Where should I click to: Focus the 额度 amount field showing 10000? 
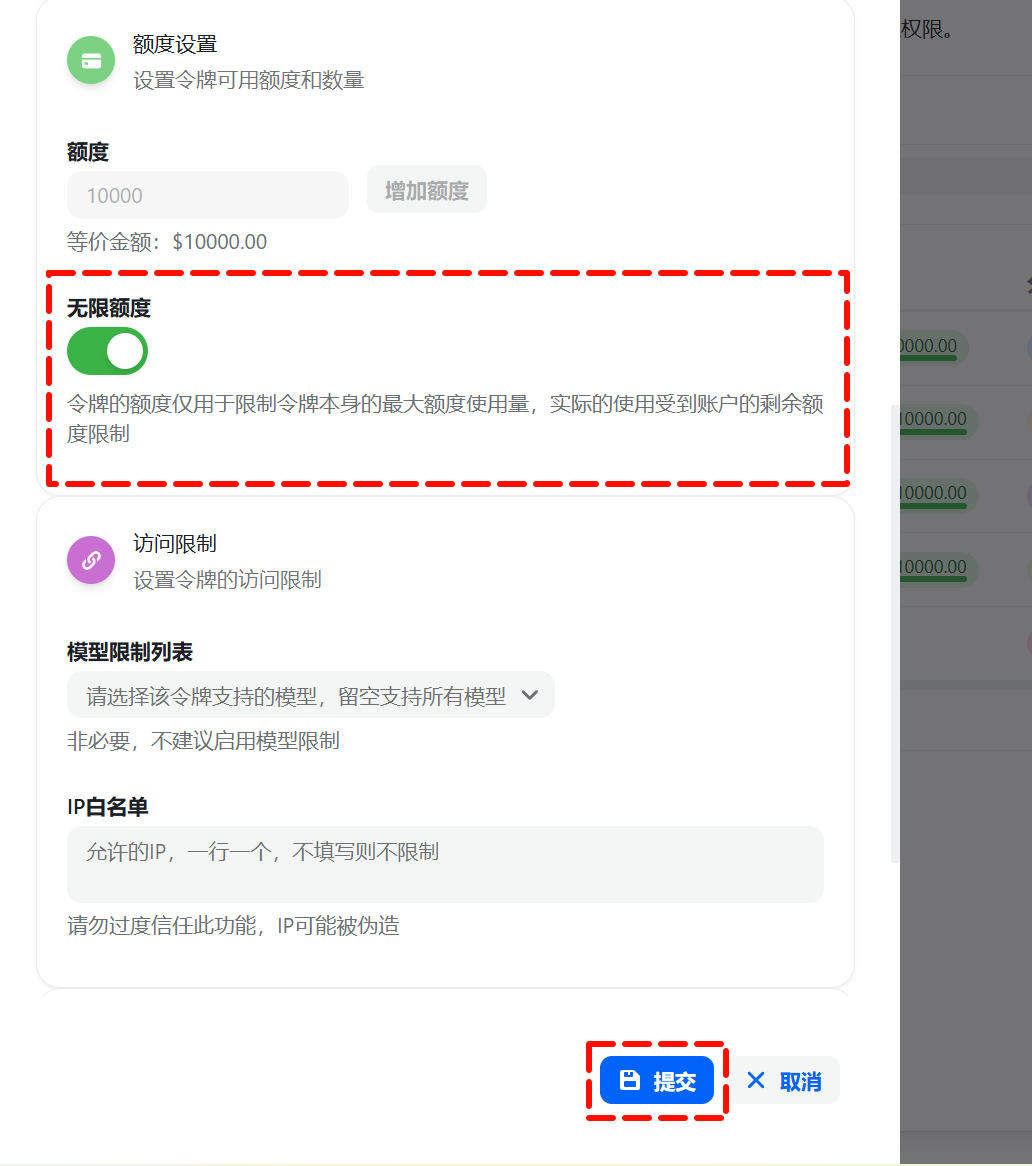pos(207,195)
